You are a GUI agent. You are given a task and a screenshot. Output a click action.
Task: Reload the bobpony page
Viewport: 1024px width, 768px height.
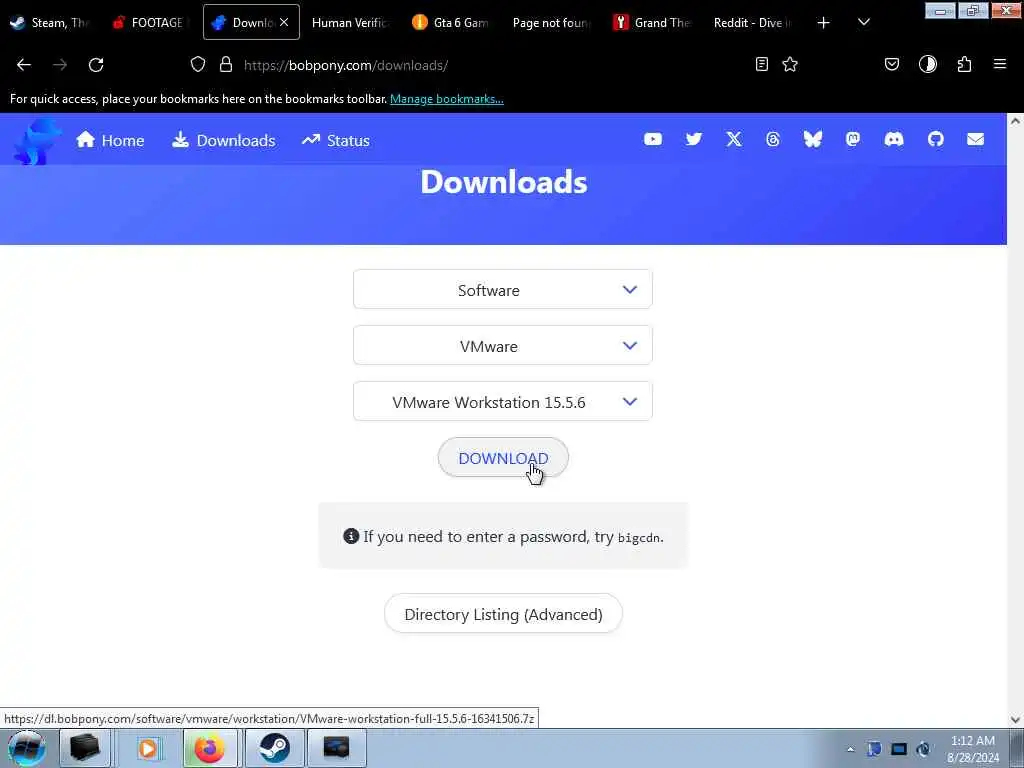(96, 65)
